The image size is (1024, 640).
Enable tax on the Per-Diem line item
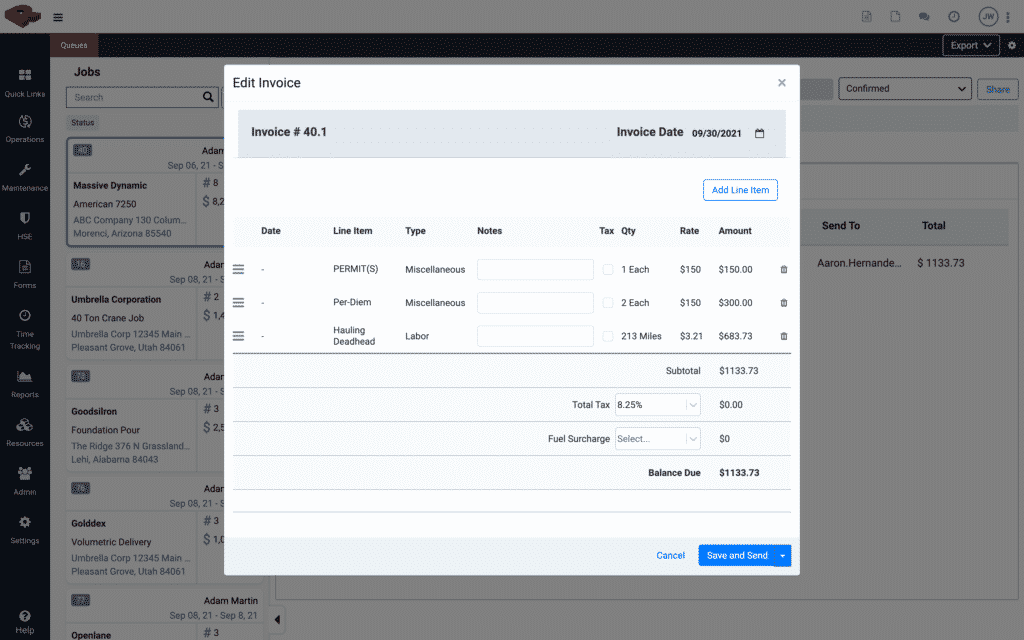click(x=606, y=302)
